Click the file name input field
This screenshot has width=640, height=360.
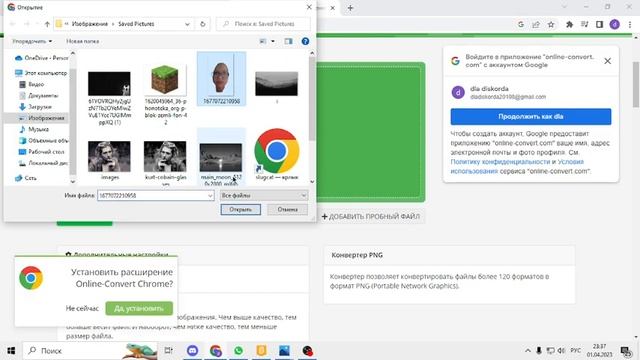(x=152, y=196)
